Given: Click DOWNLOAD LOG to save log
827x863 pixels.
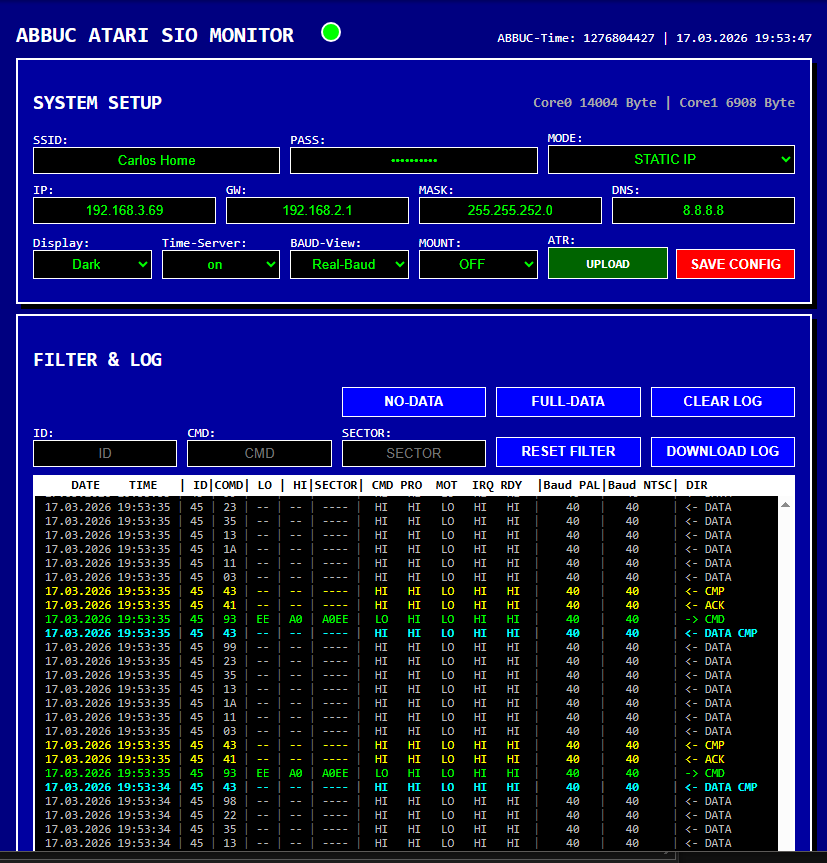Looking at the screenshot, I should point(722,451).
